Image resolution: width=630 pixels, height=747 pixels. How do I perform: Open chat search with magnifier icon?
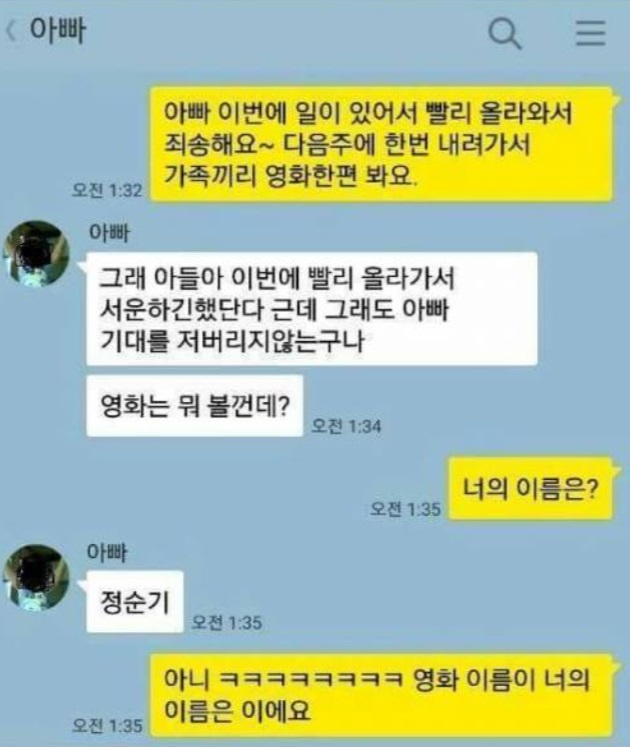pos(505,33)
